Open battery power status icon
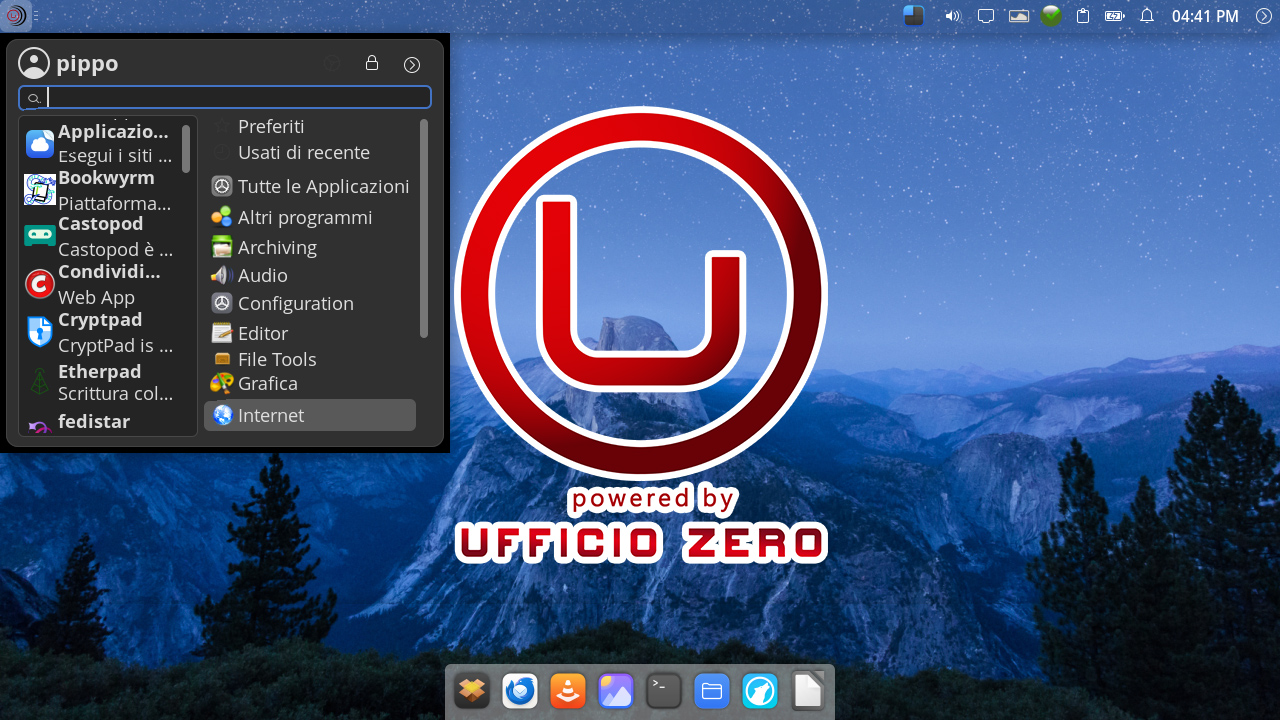Image resolution: width=1280 pixels, height=720 pixels. [1115, 16]
